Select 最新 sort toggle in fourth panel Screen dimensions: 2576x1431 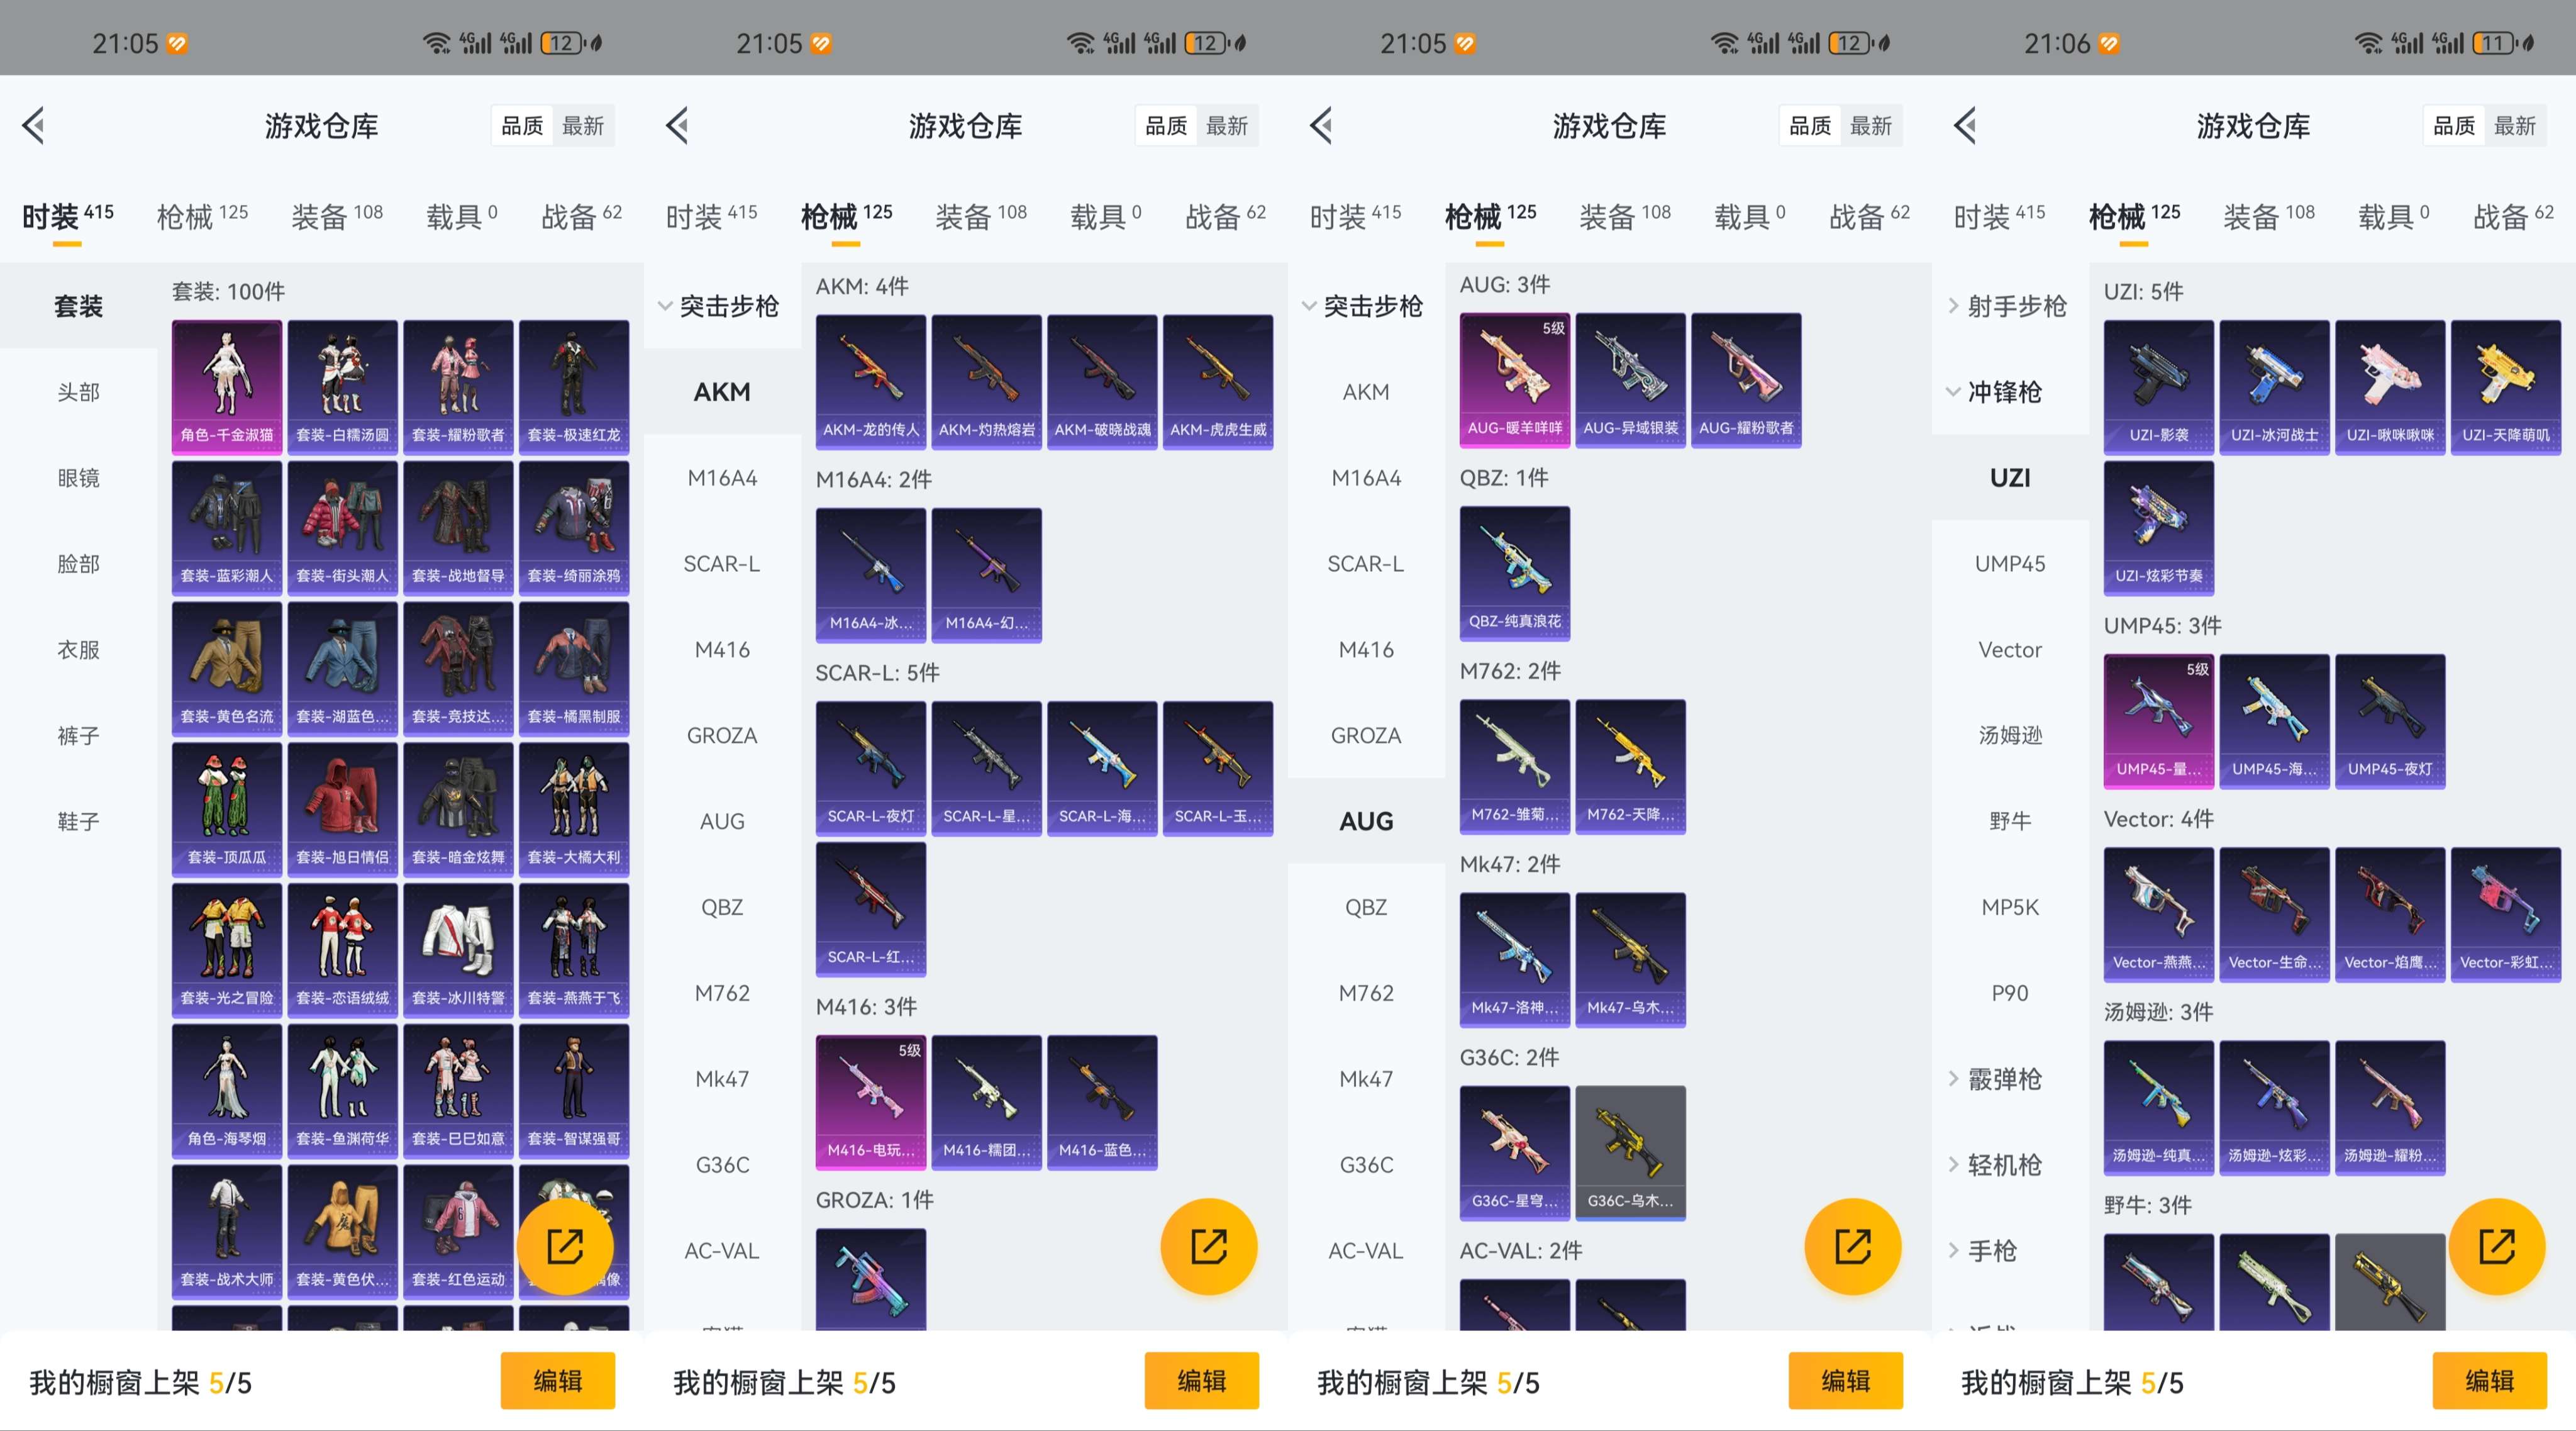(x=2515, y=126)
